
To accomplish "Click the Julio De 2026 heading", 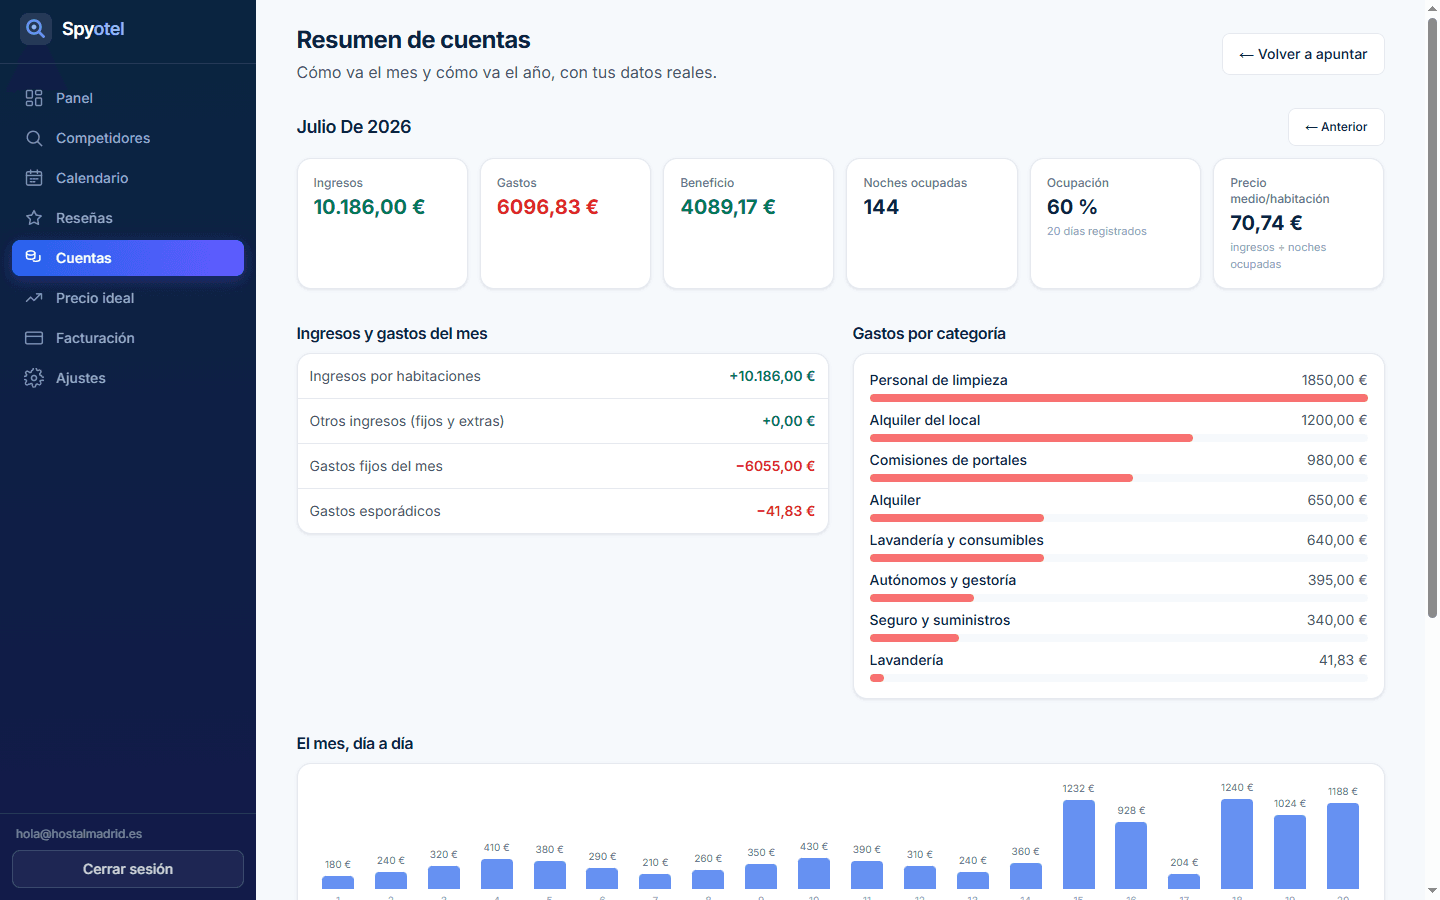I will point(354,127).
